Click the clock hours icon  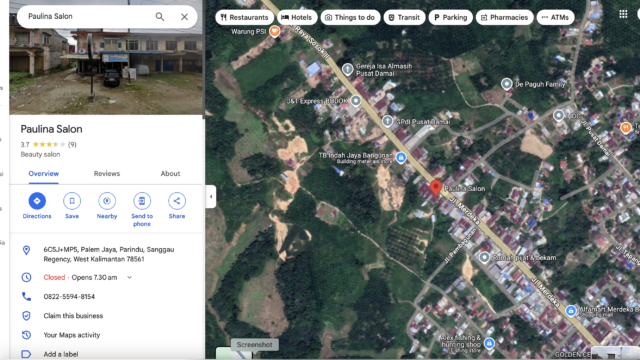(x=27, y=278)
